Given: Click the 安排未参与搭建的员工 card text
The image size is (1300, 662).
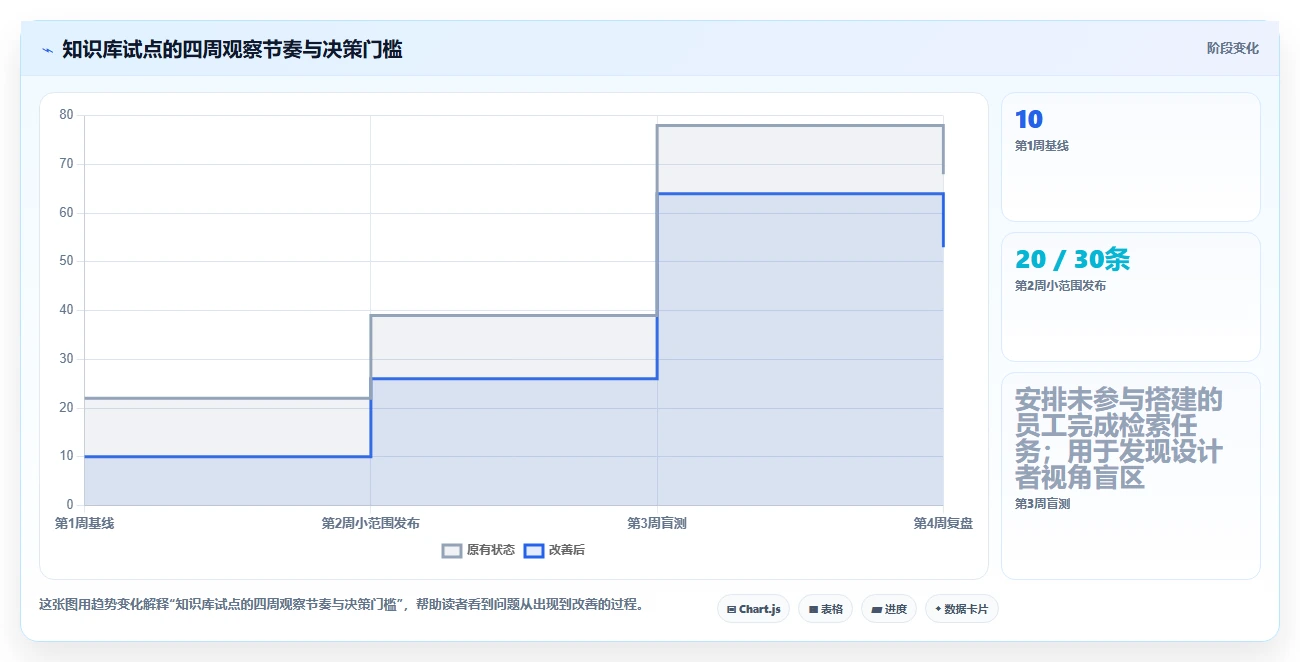Looking at the screenshot, I should coord(1118,439).
